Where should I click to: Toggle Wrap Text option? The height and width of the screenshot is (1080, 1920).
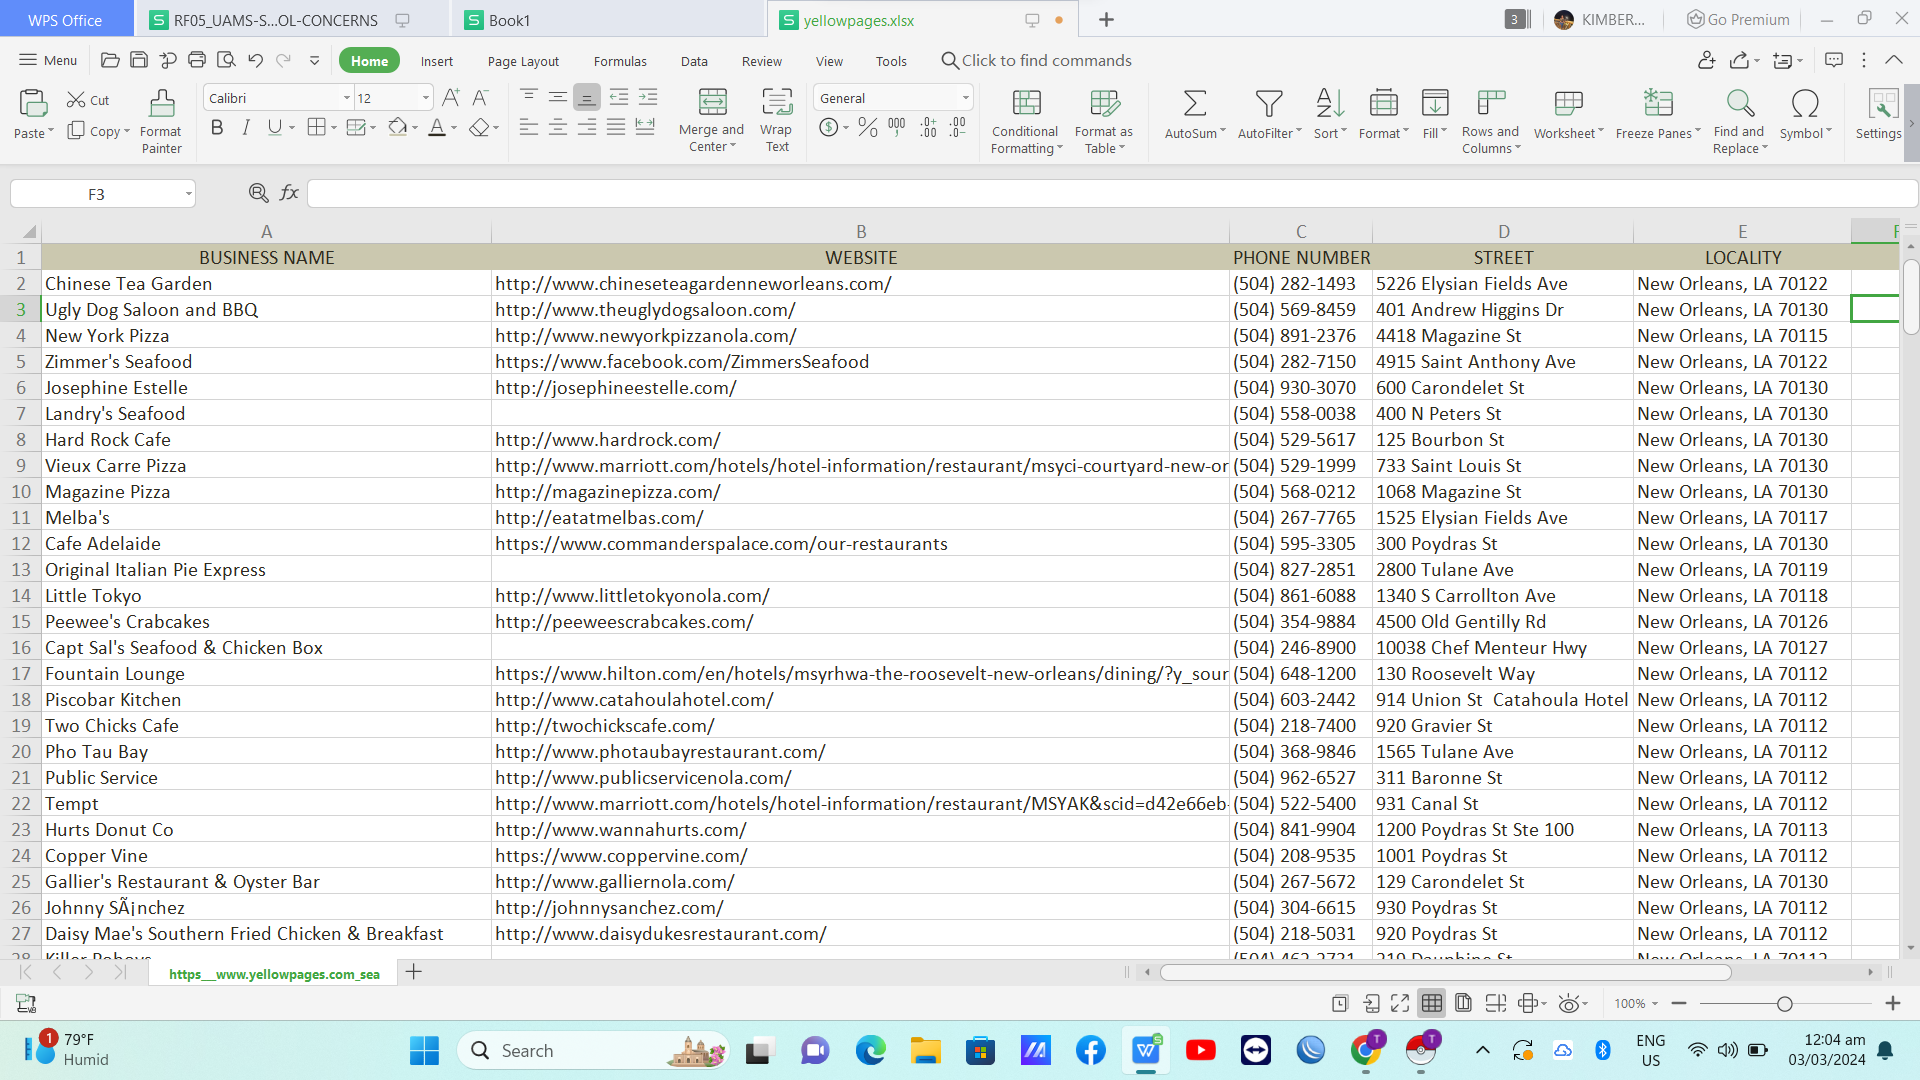[x=776, y=104]
